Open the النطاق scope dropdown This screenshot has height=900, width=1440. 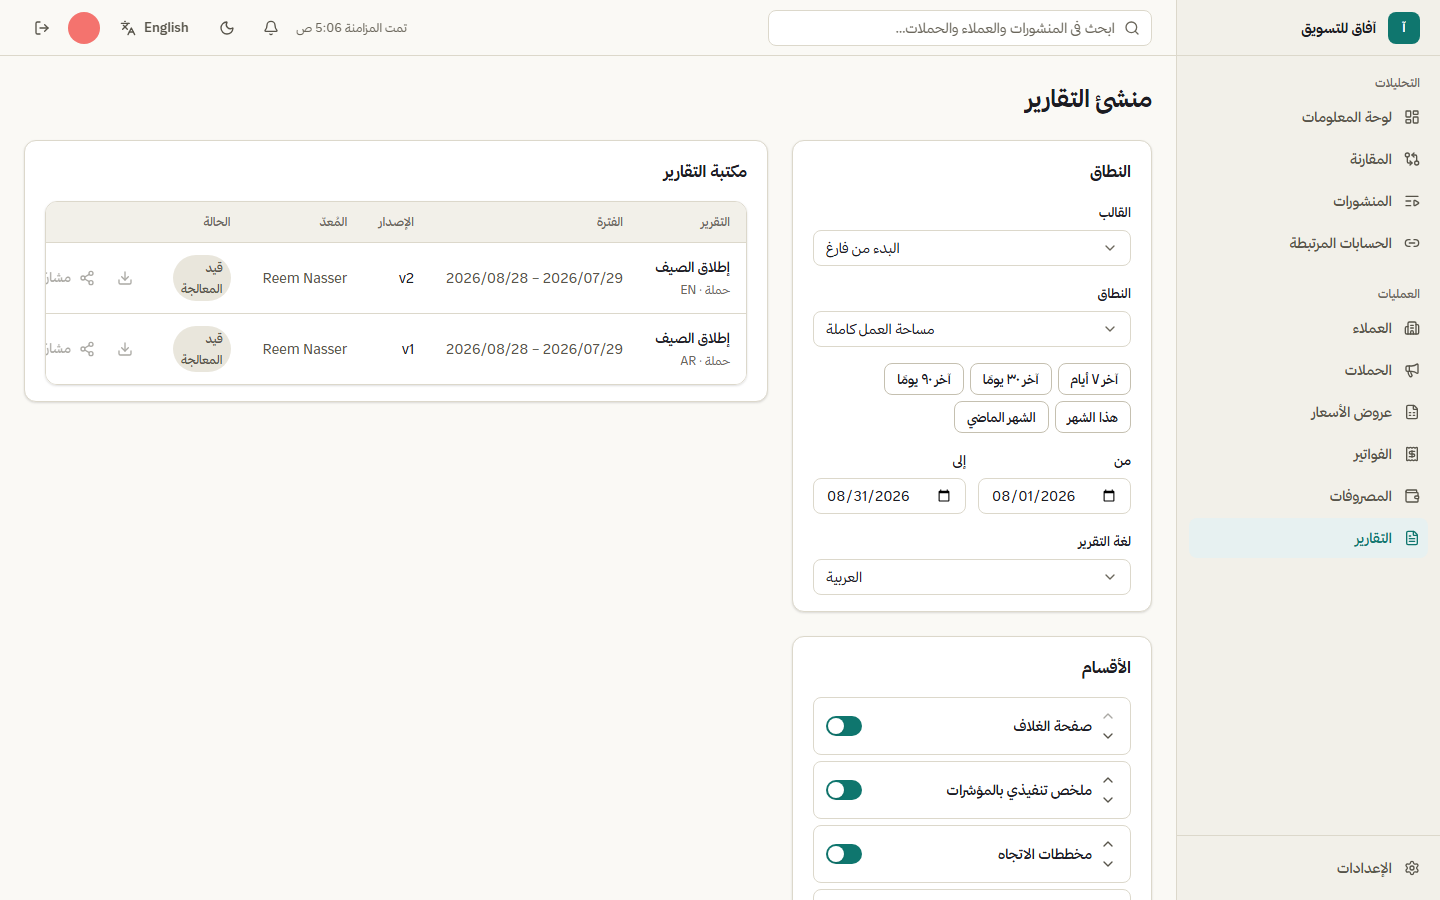coord(972,329)
